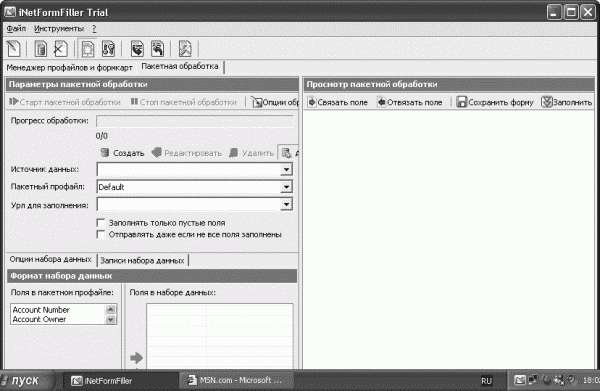This screenshot has width=600, height=391.
Task: Click the envelope icon in the system tray
Action: click(520, 380)
